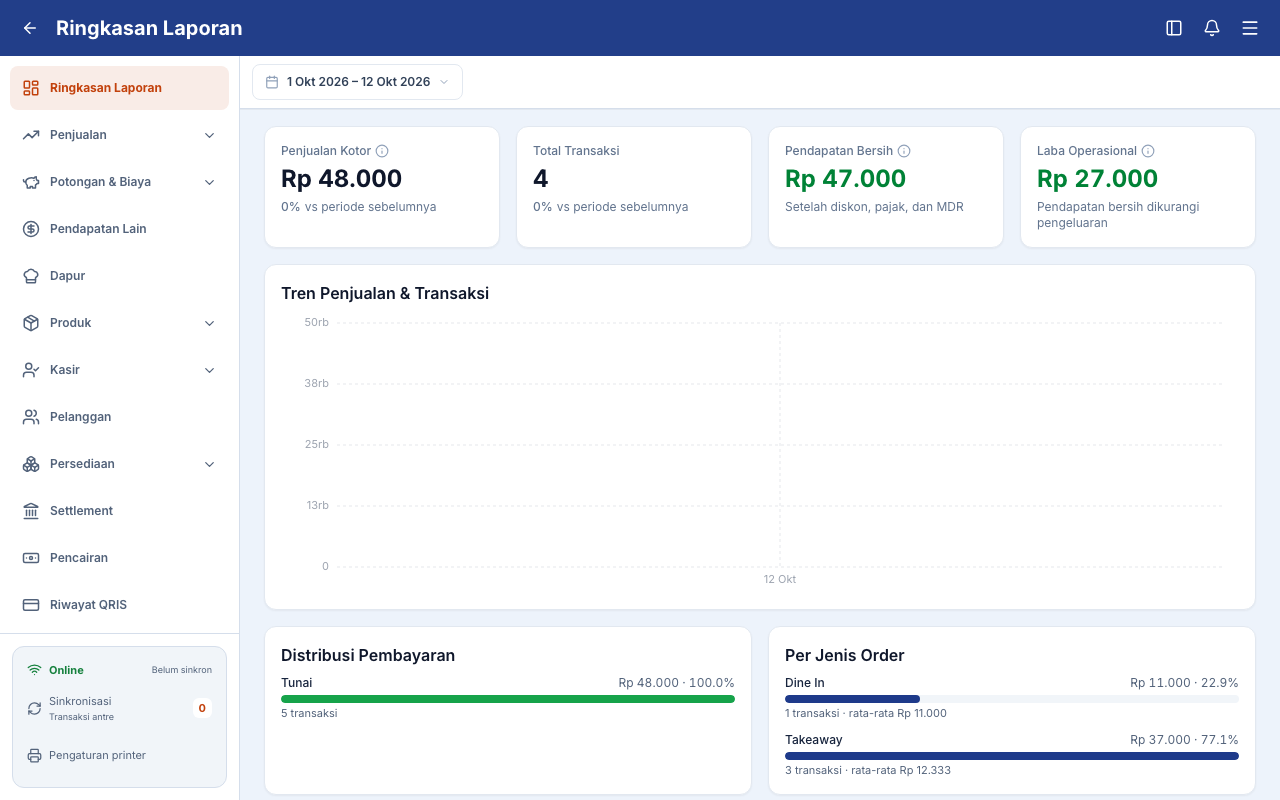1280x800 pixels.
Task: Click info icon next to Pendapatan Bersih
Action: [x=904, y=151]
